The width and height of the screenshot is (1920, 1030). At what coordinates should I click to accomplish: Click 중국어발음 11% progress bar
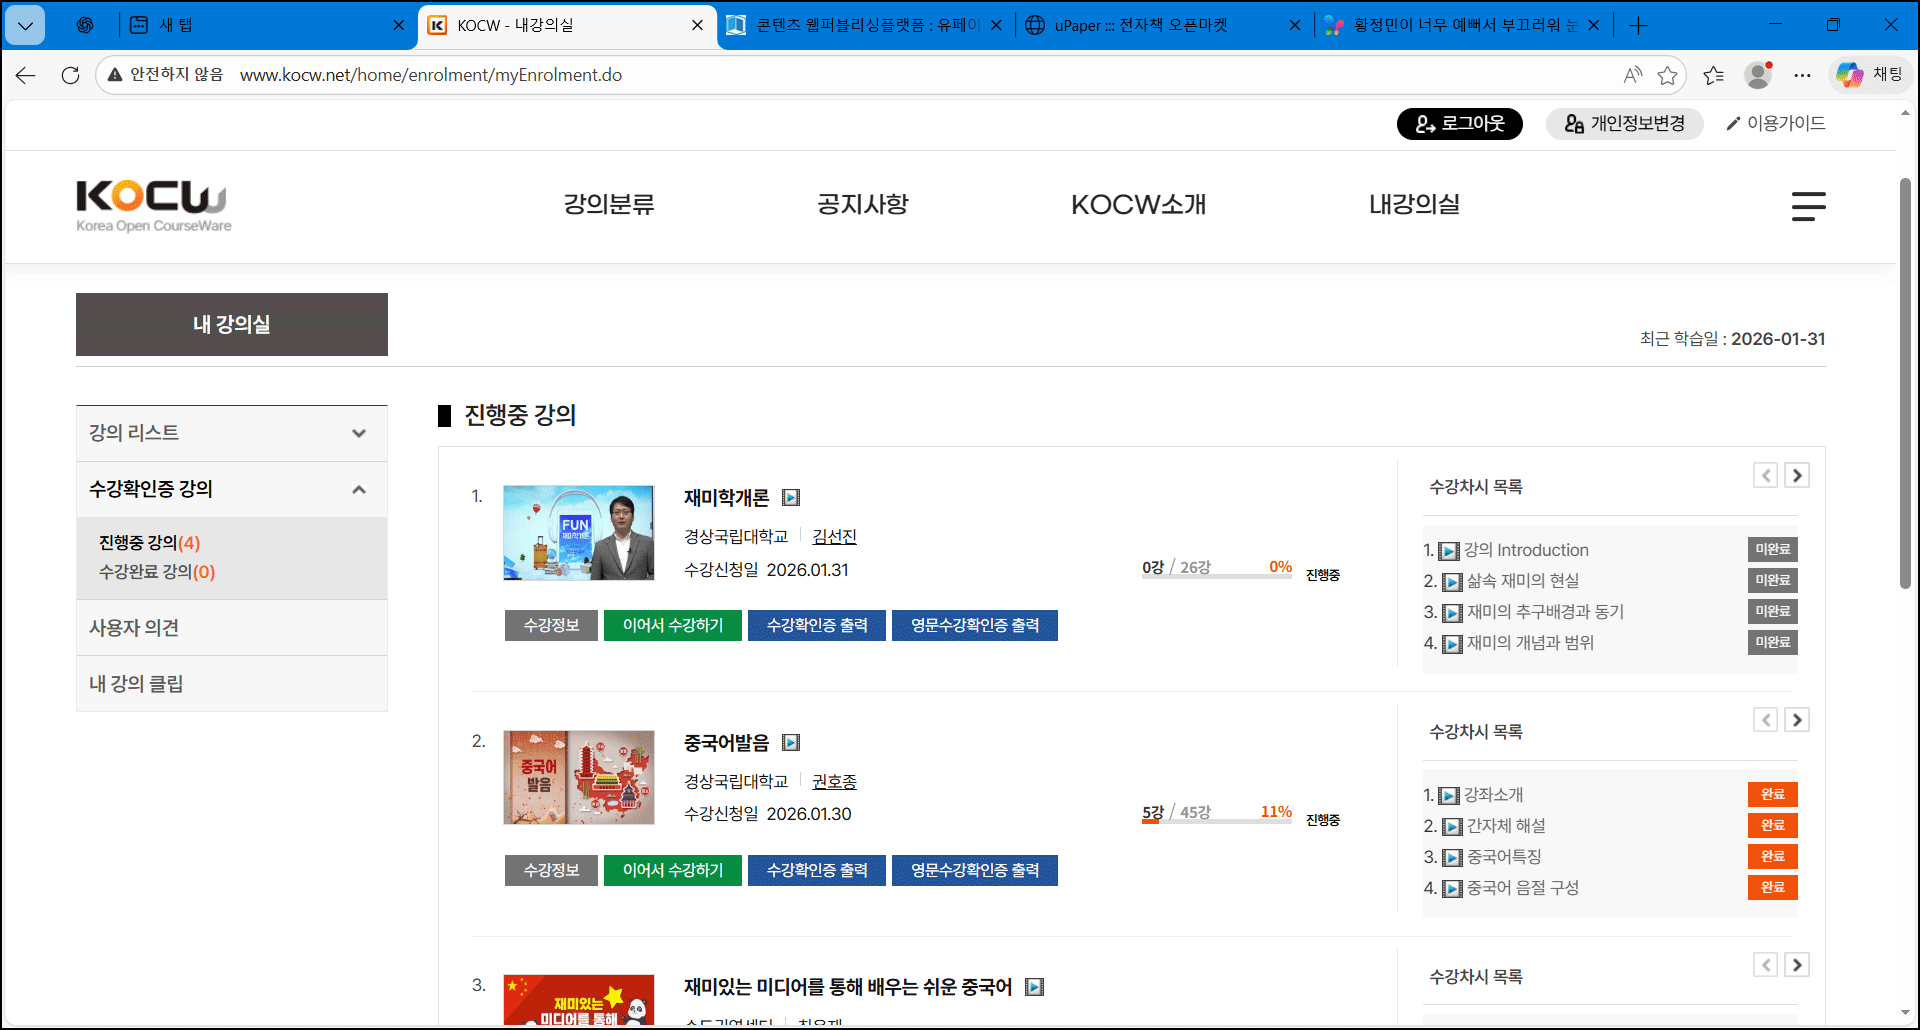point(1217,823)
